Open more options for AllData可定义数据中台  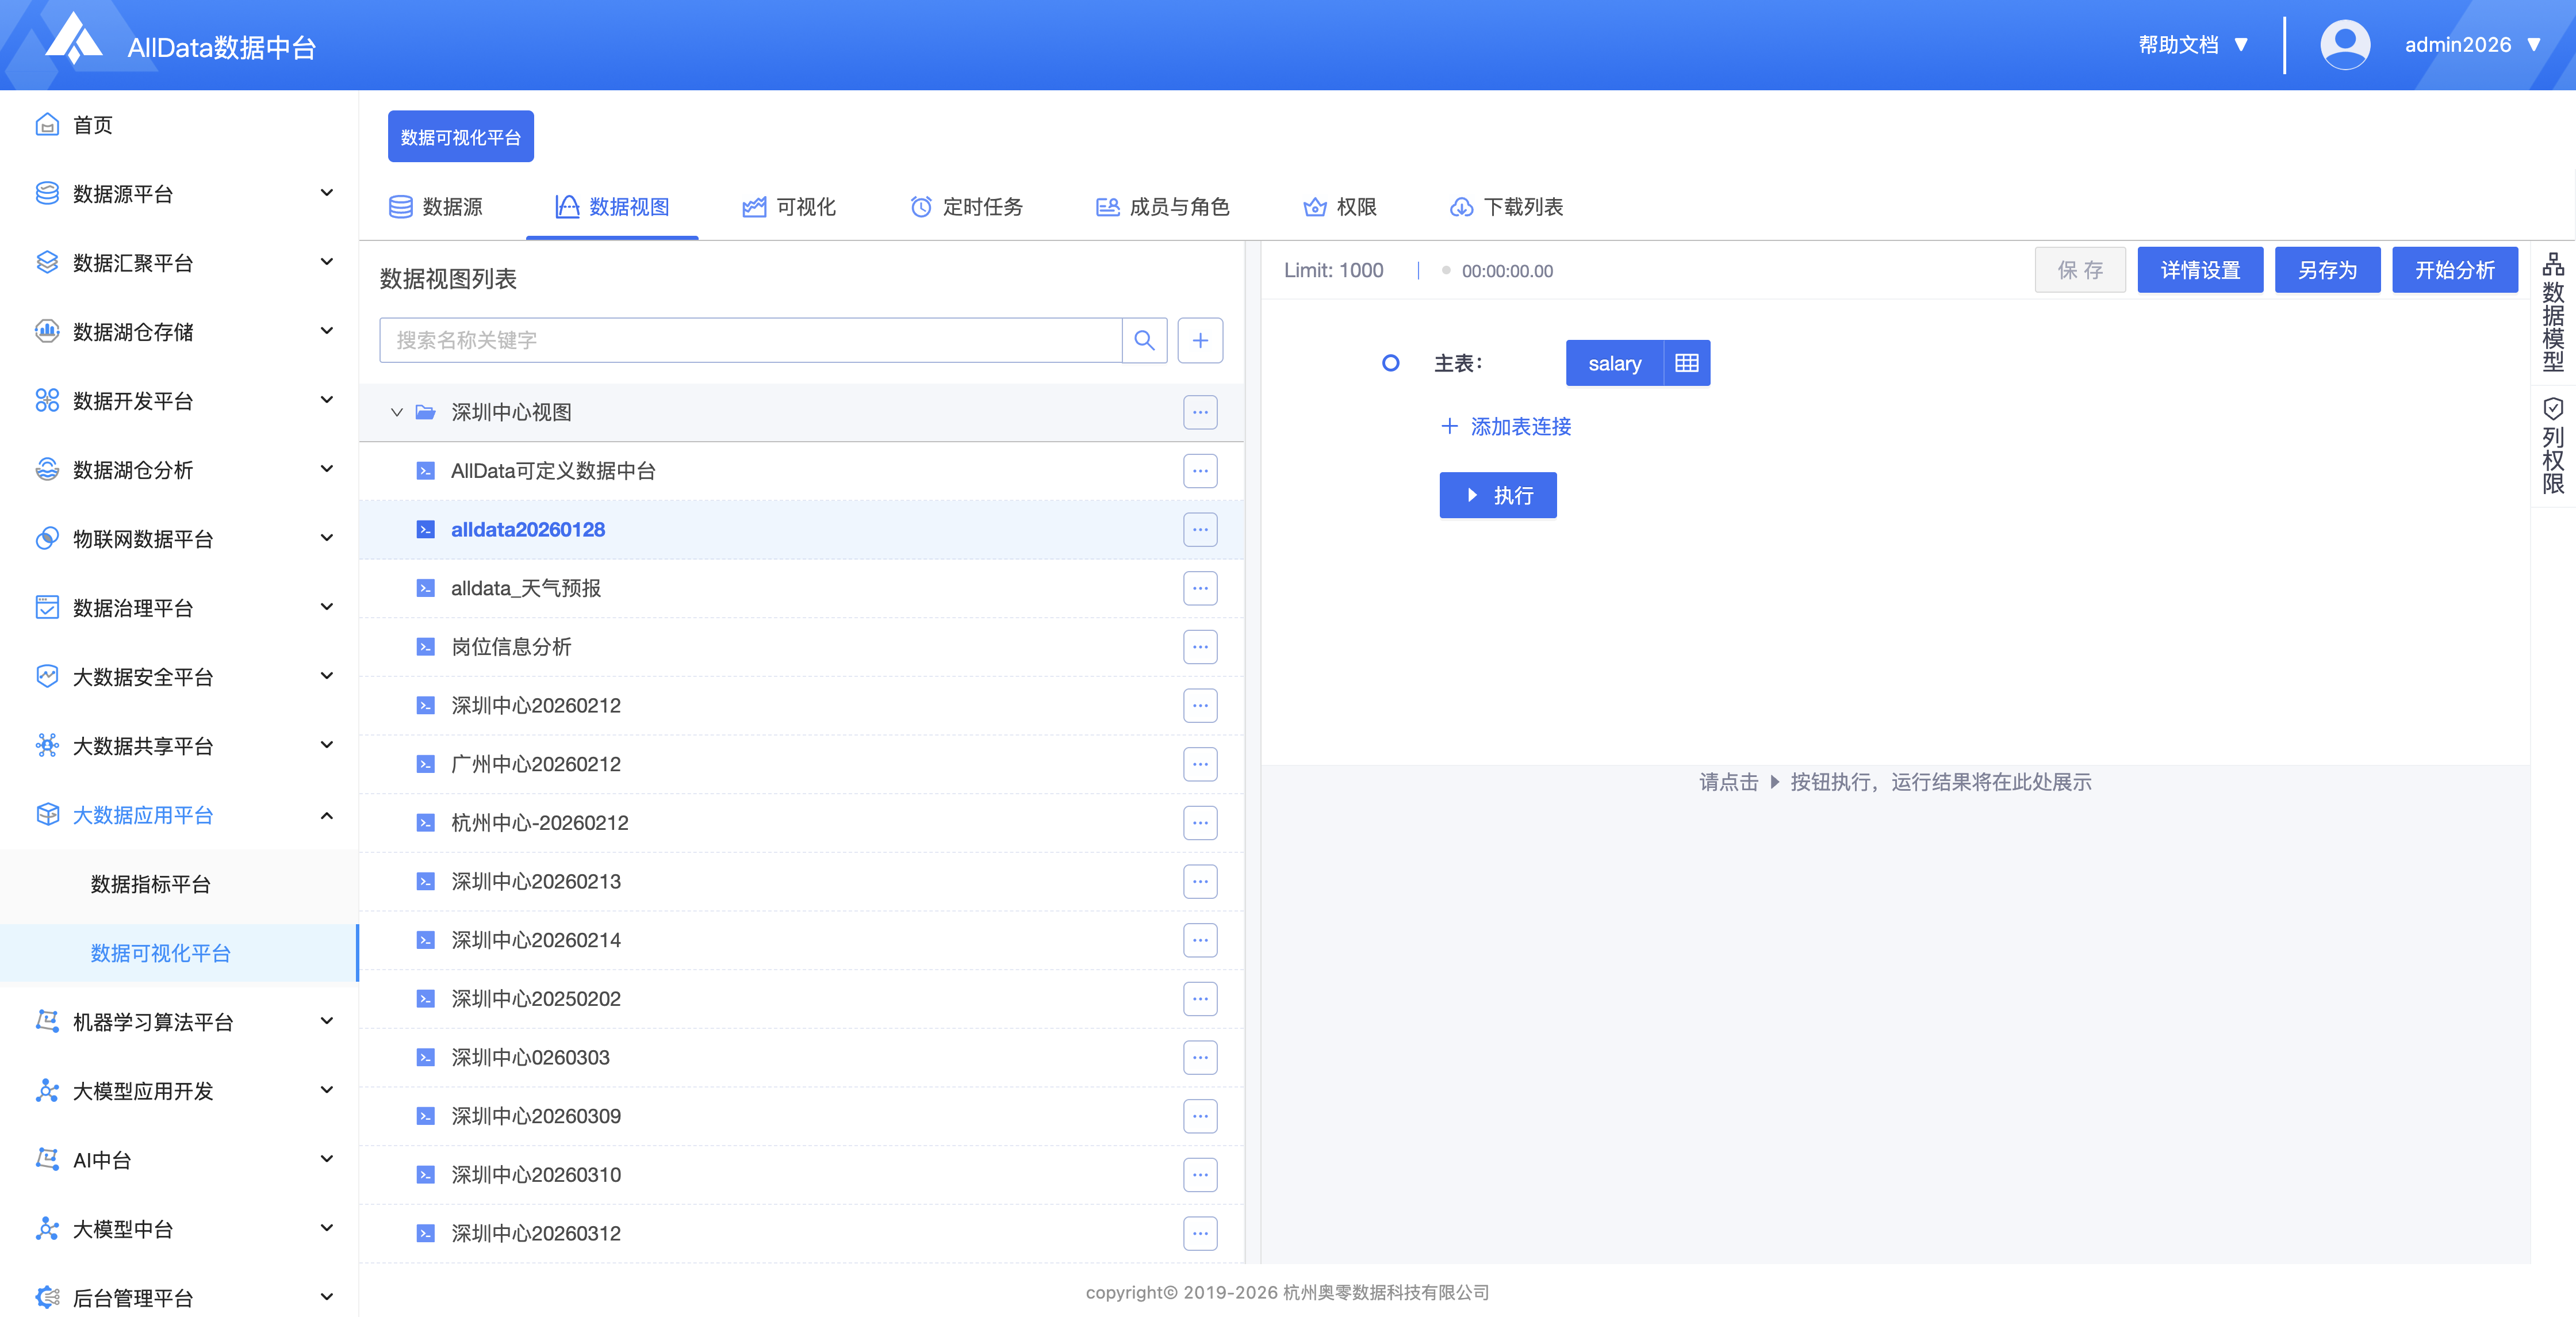1200,471
